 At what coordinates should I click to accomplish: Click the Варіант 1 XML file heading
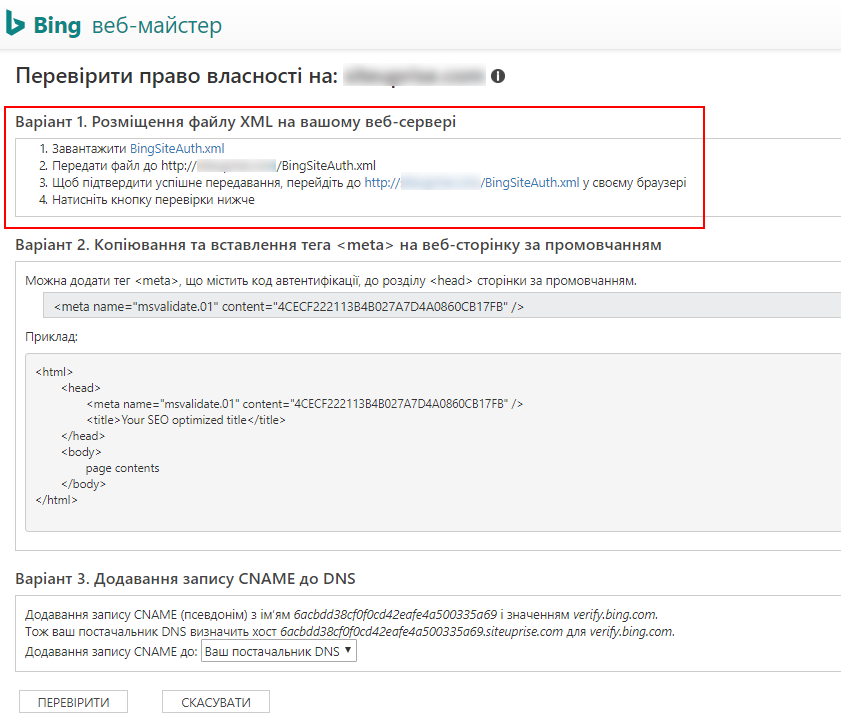[x=235, y=122]
